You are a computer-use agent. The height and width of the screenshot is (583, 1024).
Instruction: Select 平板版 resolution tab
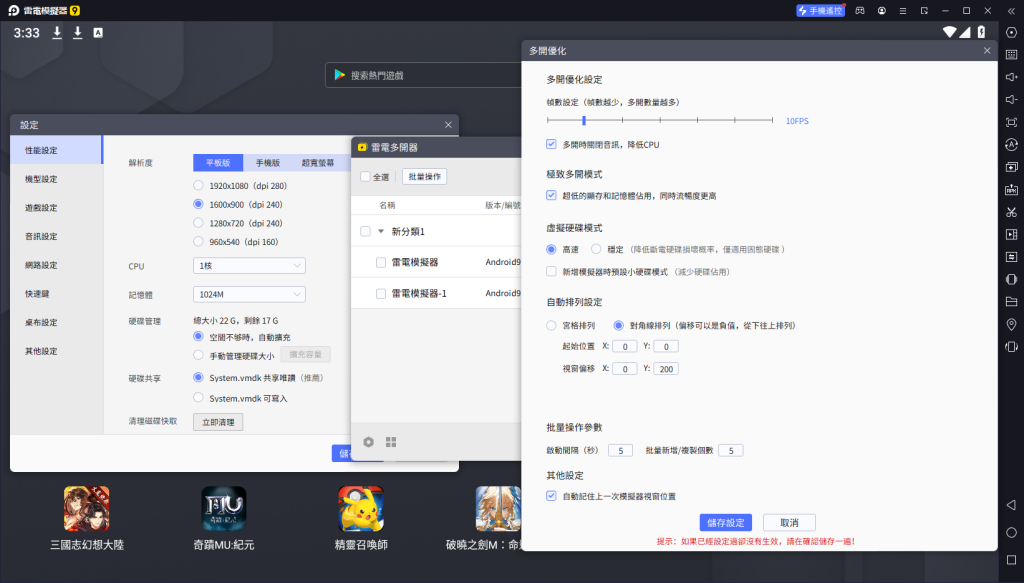(x=218, y=163)
